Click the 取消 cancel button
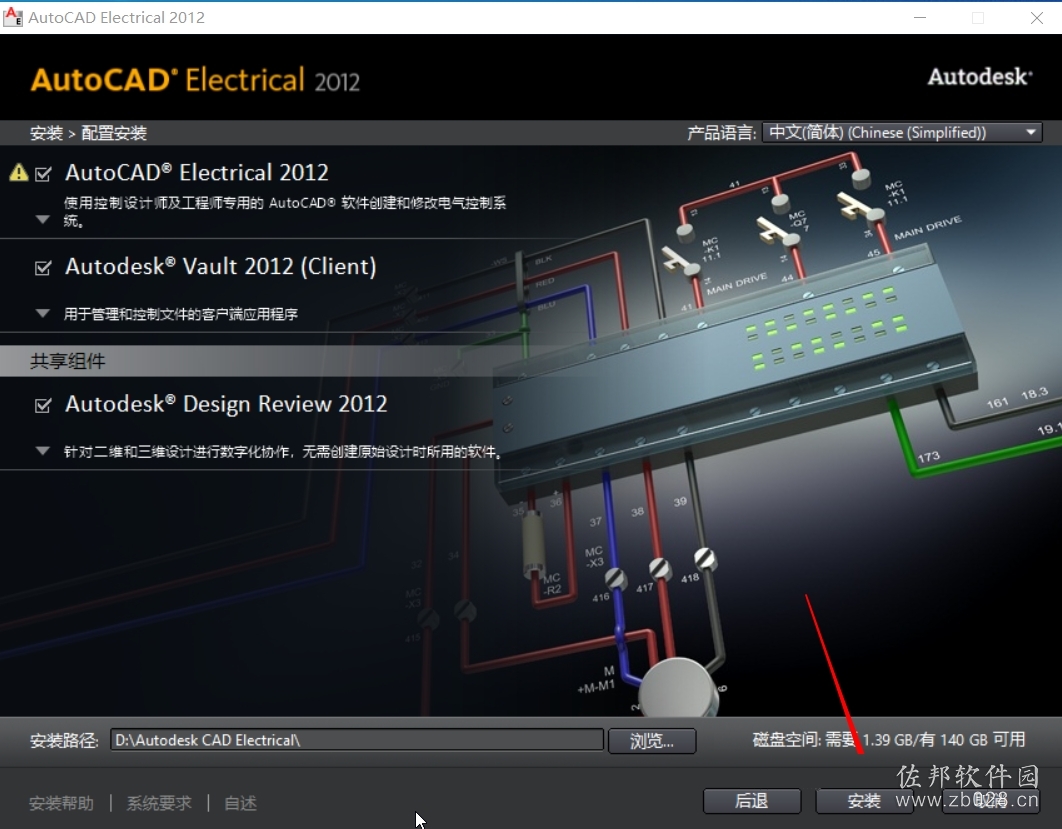Screen dimensions: 1062x829 click(991, 801)
